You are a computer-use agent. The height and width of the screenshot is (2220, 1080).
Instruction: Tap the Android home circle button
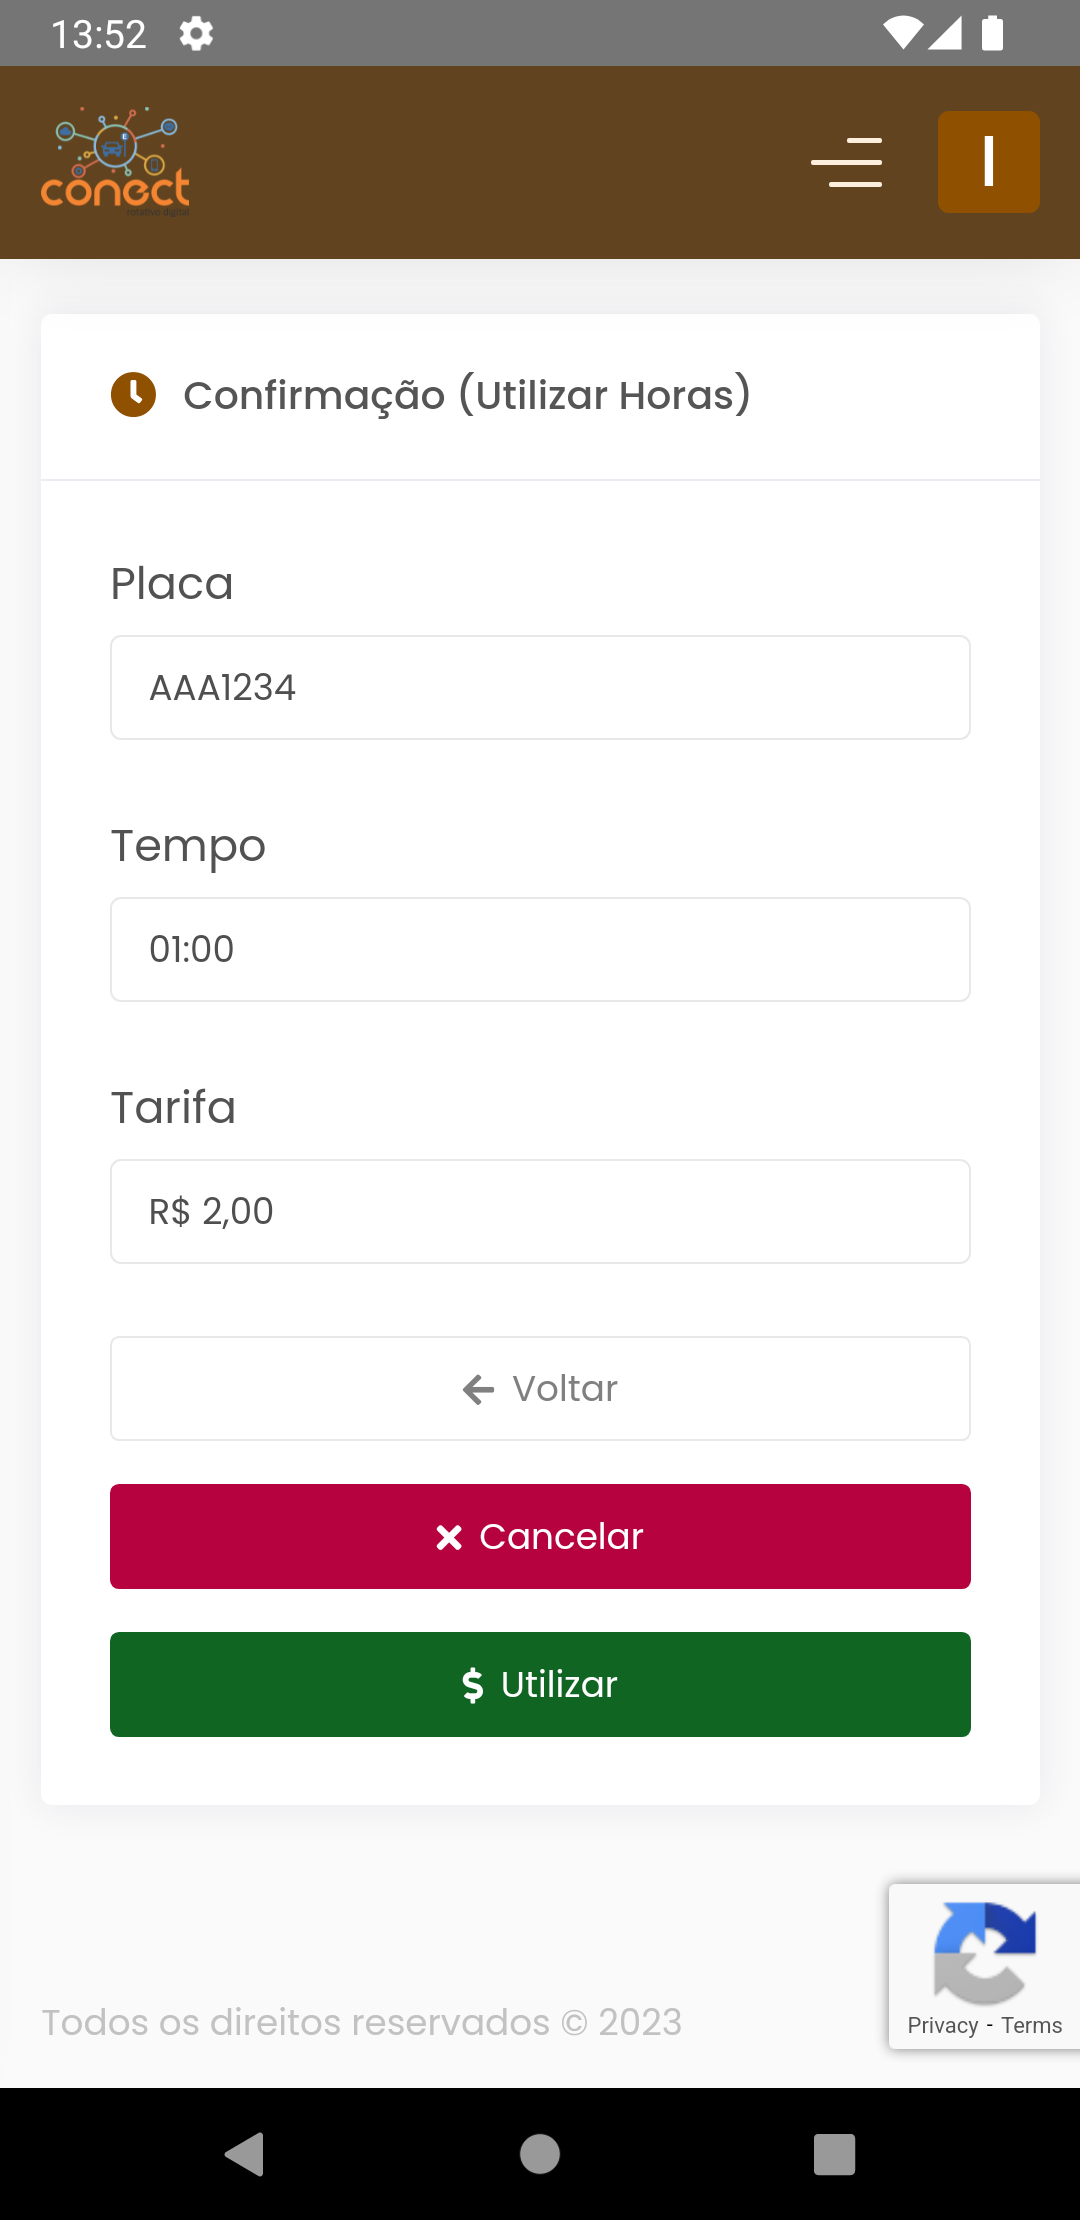540,2154
